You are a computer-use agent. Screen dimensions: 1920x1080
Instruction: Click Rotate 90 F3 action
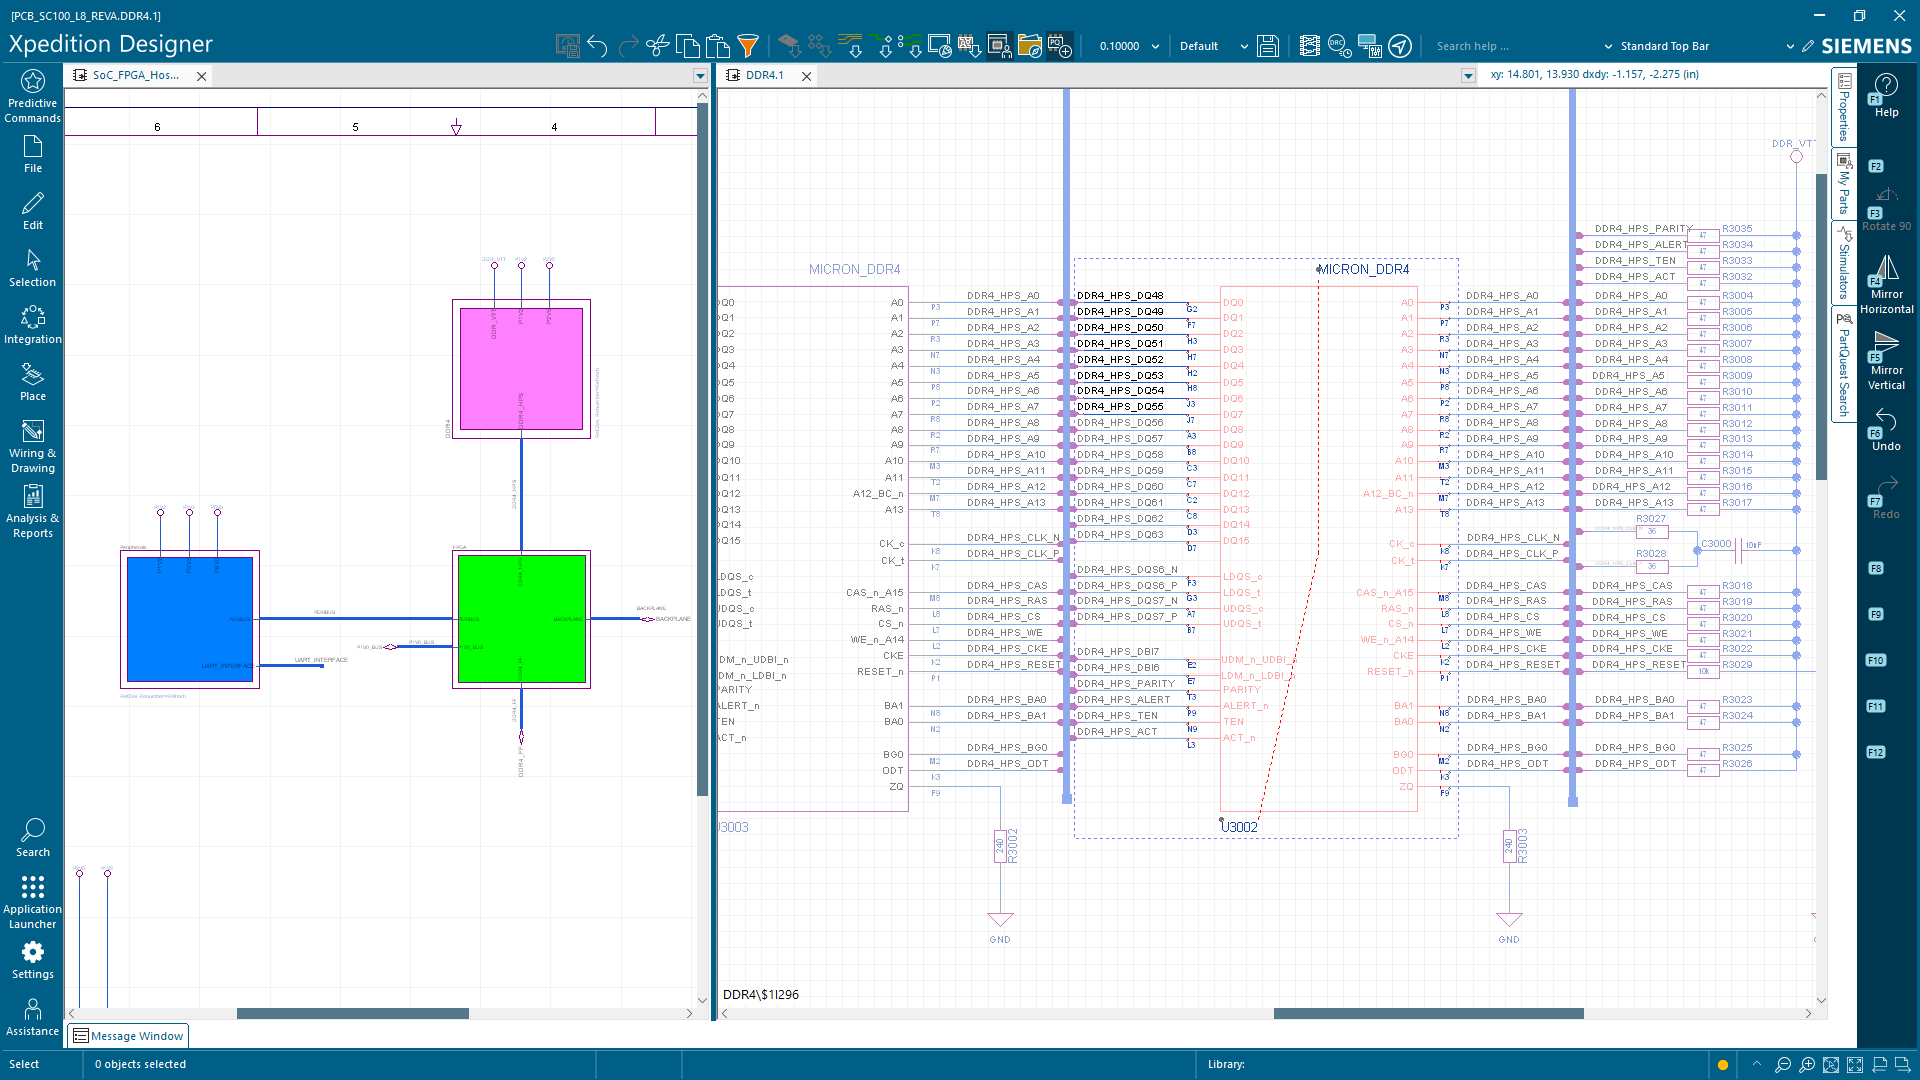point(1886,210)
